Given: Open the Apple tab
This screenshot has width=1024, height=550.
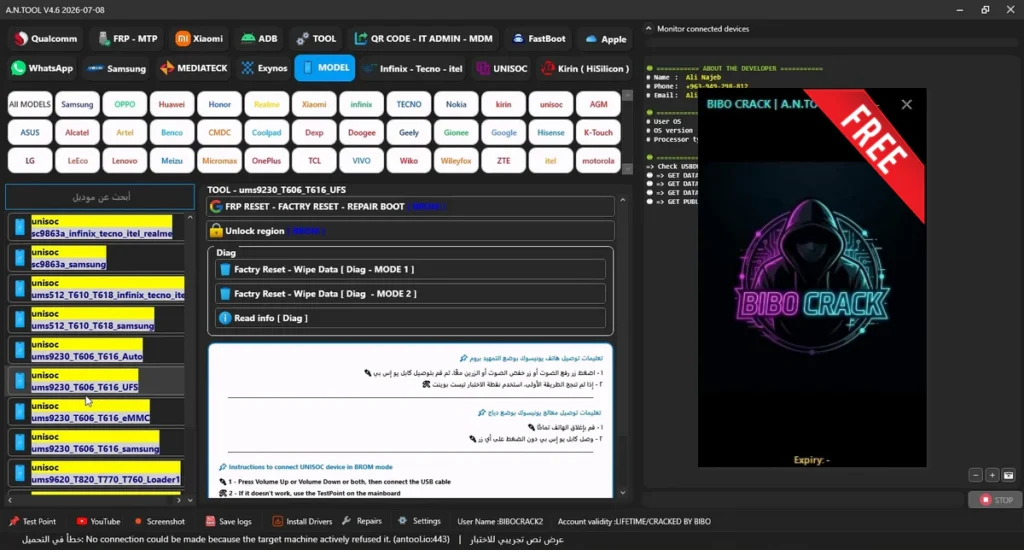Looking at the screenshot, I should (606, 39).
